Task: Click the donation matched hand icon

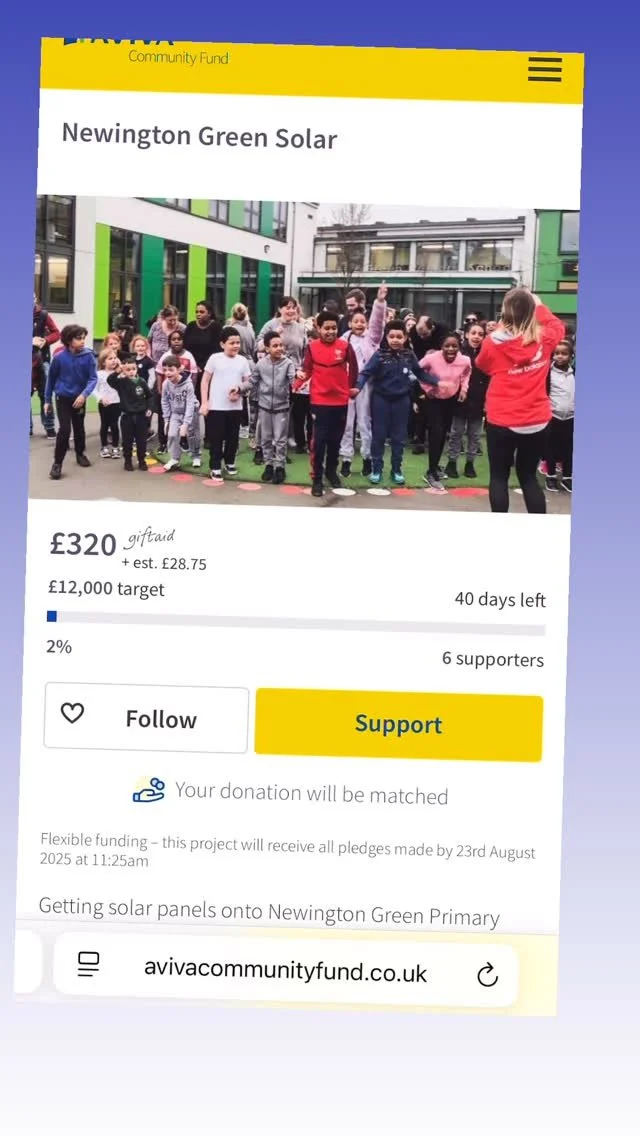Action: click(149, 790)
